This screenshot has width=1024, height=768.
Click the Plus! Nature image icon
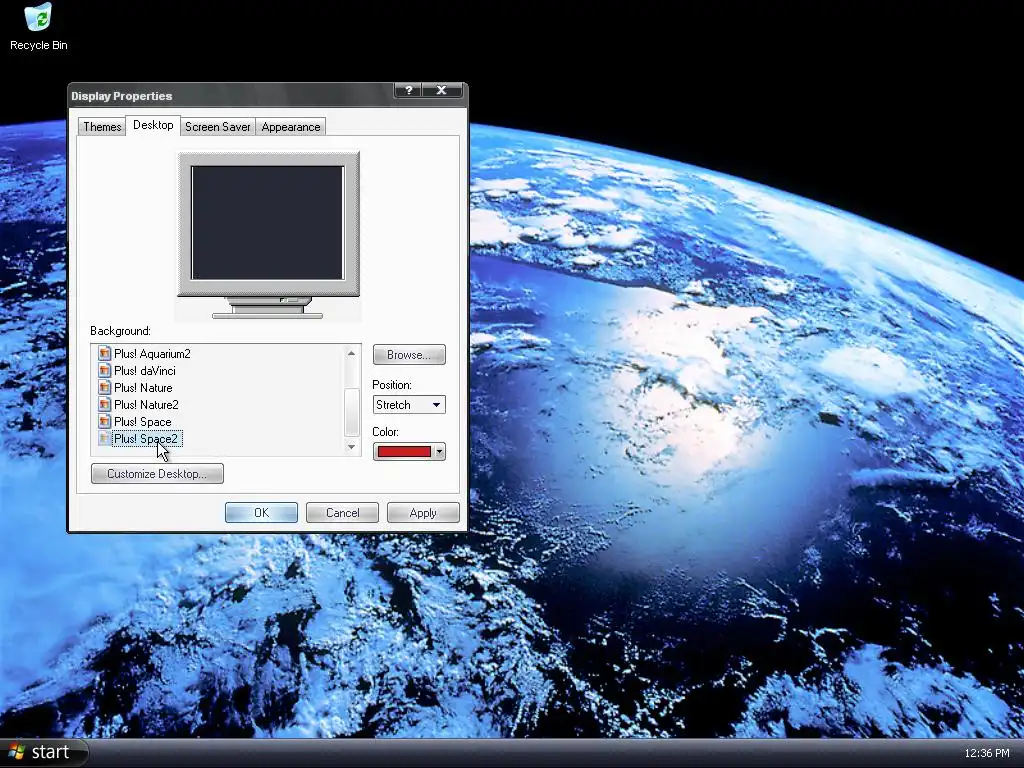(104, 387)
